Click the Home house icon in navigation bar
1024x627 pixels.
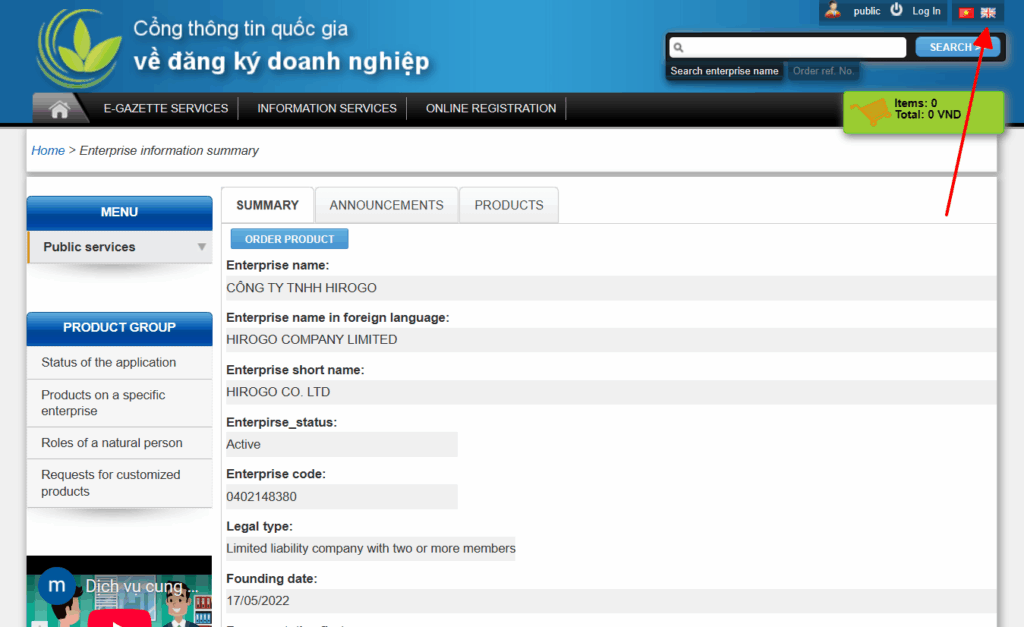59,109
